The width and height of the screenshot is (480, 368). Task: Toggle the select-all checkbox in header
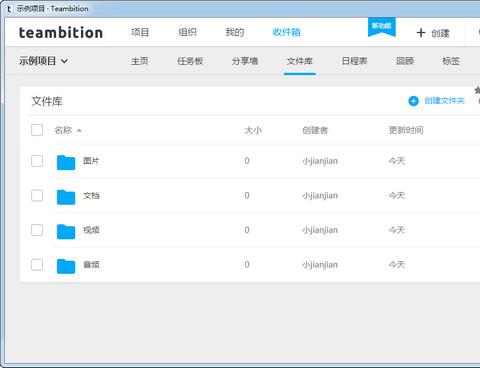pos(37,130)
